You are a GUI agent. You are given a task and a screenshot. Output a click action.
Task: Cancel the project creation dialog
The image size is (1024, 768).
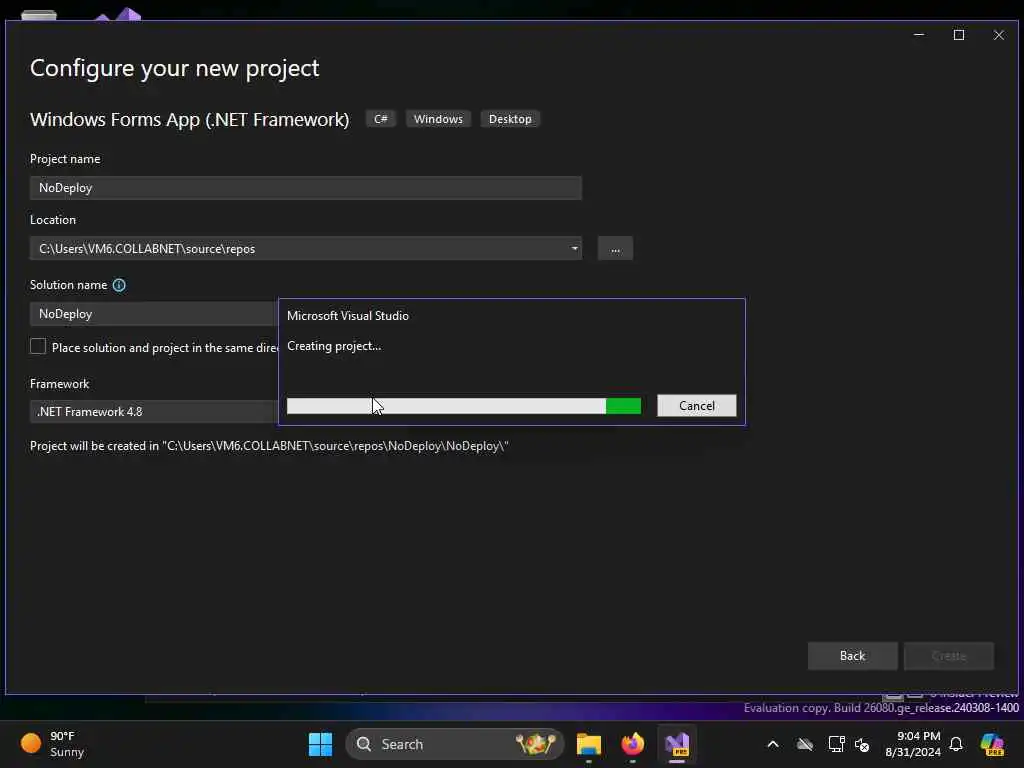point(696,406)
